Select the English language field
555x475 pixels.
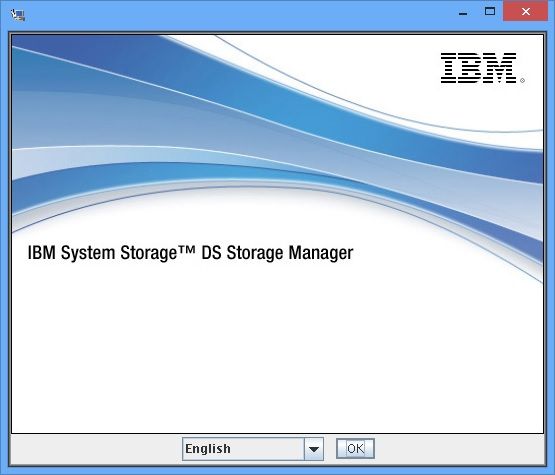(x=244, y=449)
